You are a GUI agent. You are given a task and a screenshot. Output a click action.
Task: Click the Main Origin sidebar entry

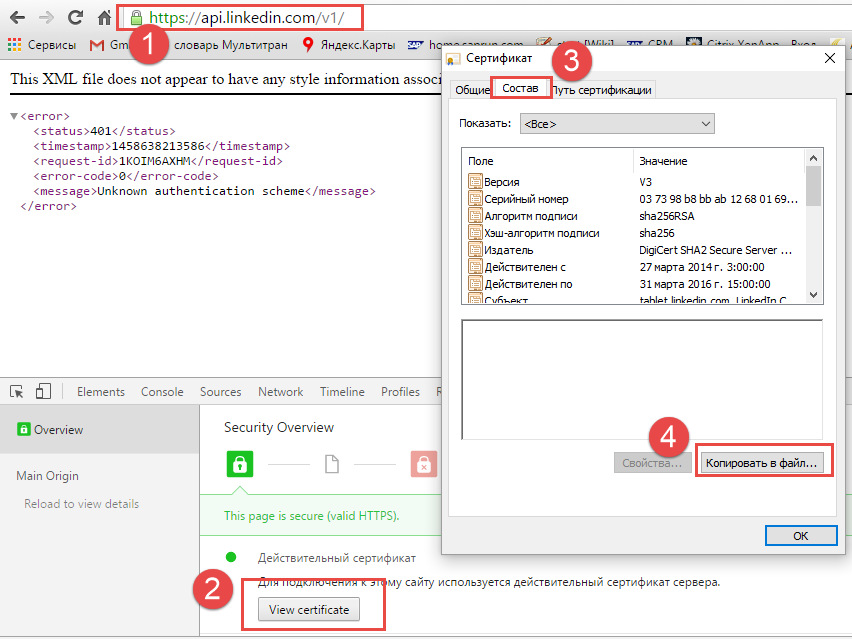coord(47,476)
